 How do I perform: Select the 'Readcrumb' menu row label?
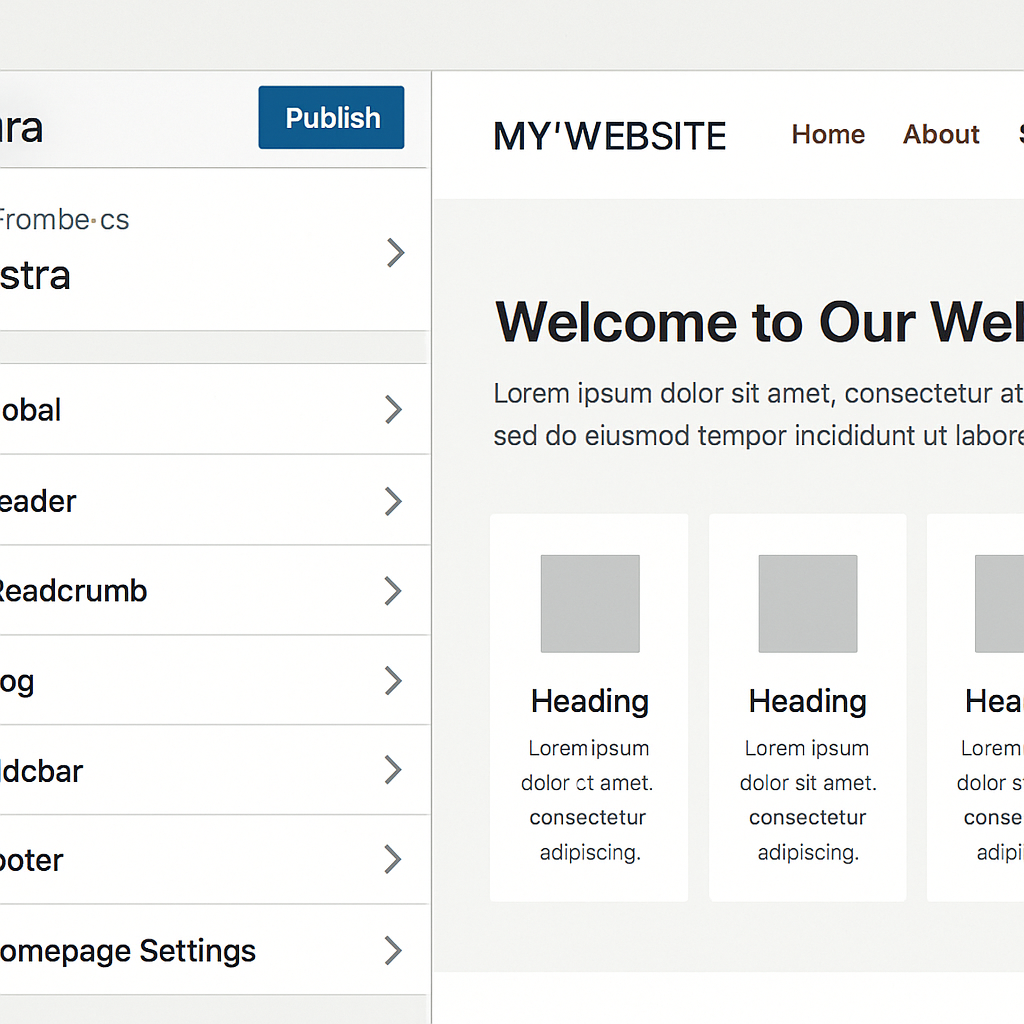tap(73, 591)
